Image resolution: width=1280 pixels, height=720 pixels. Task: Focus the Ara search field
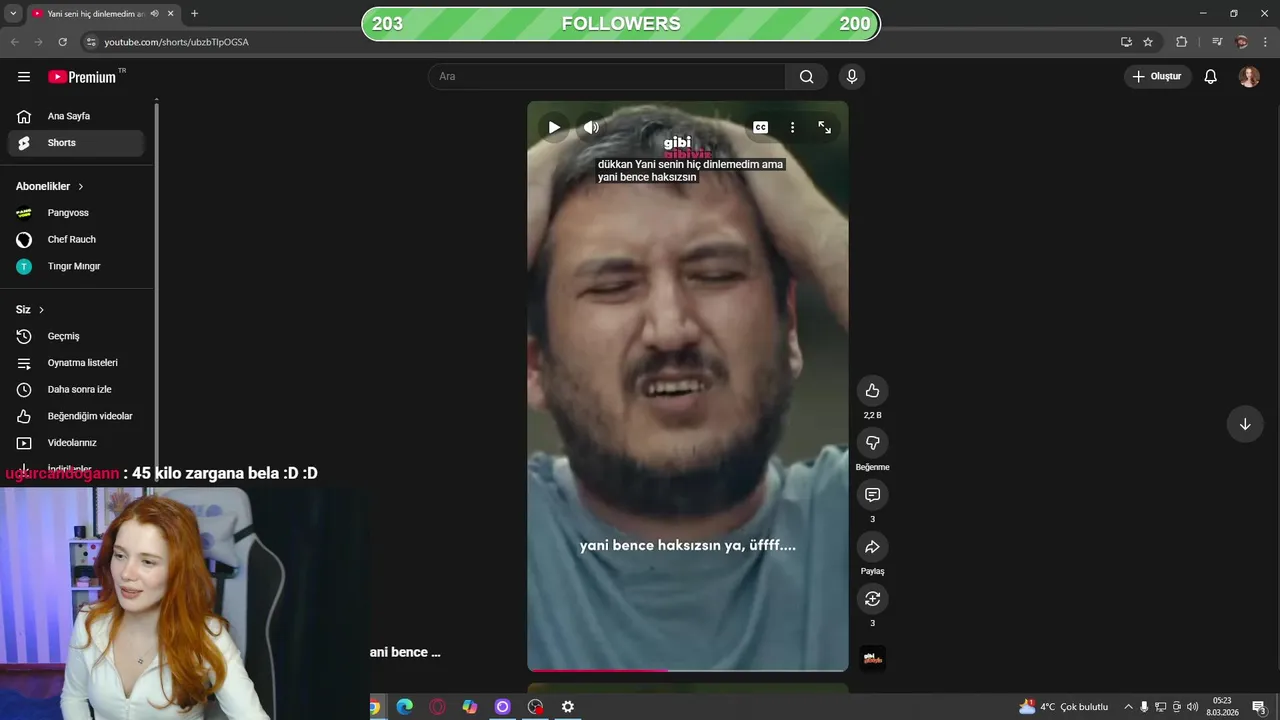[x=607, y=77]
